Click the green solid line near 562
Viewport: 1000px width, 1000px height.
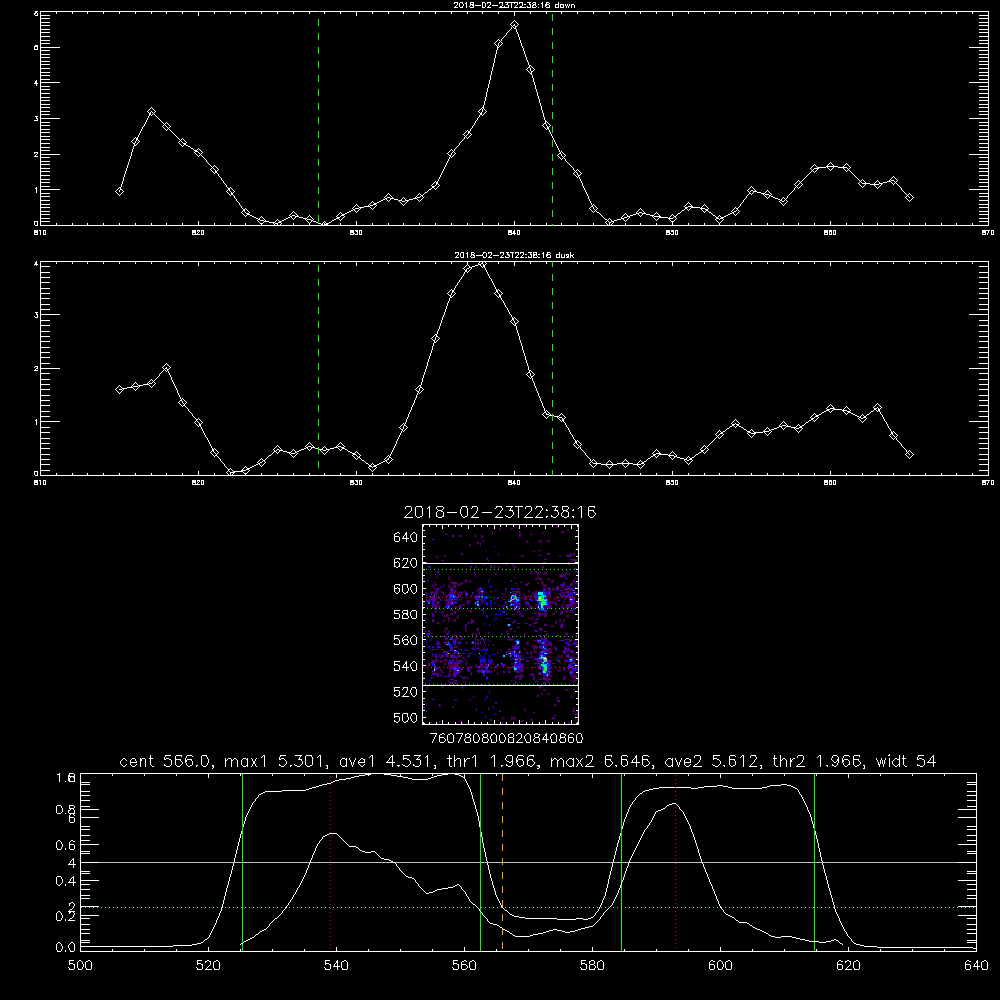click(480, 862)
